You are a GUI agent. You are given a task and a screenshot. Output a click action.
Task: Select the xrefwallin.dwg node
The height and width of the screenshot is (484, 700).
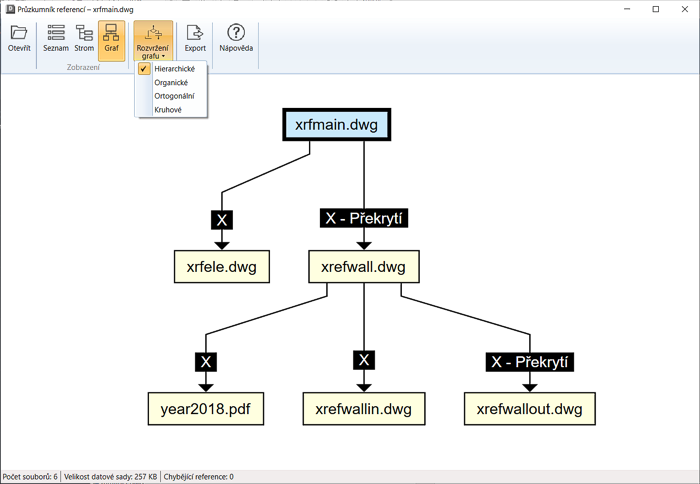pyautogui.click(x=364, y=409)
